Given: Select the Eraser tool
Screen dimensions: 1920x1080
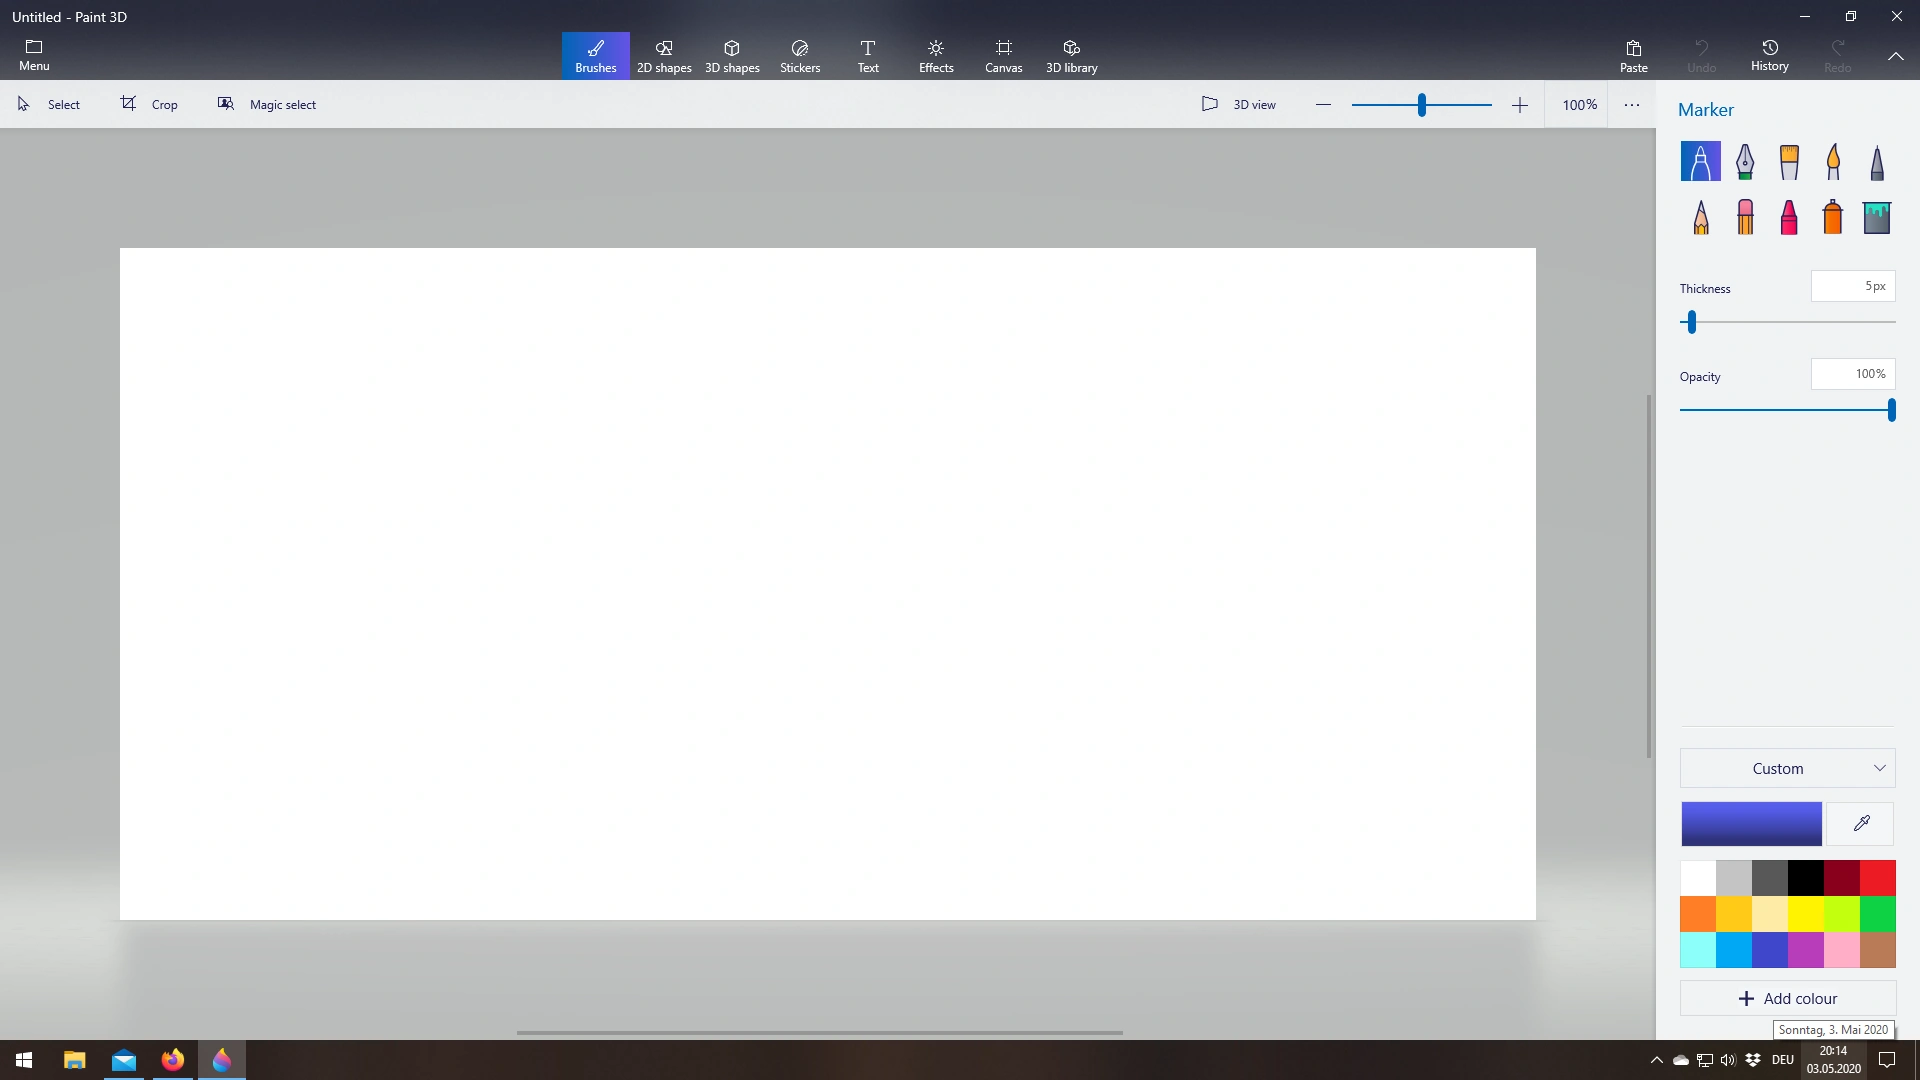Looking at the screenshot, I should pyautogui.click(x=1745, y=217).
